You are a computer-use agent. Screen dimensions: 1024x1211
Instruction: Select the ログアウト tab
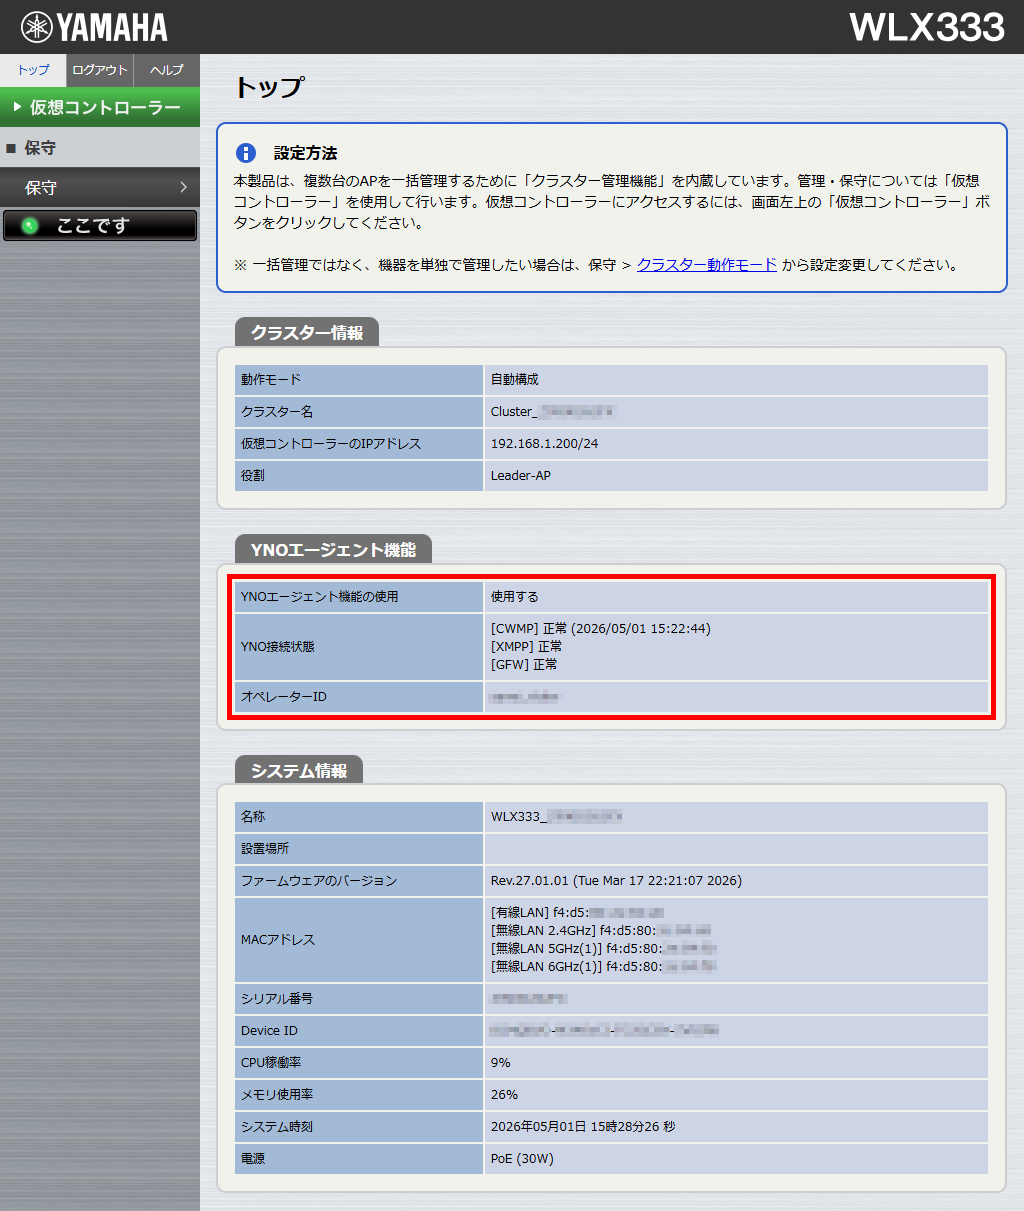click(x=100, y=70)
